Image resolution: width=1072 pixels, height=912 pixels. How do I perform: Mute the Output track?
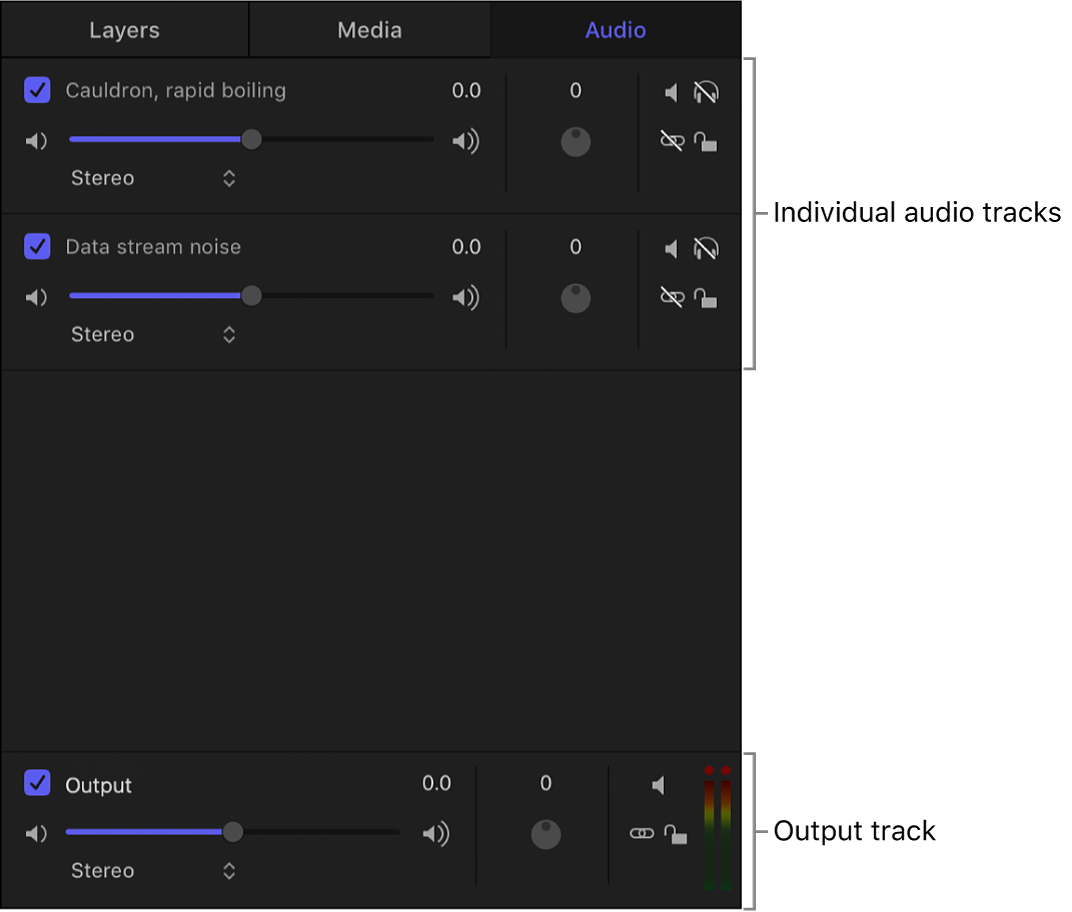pyautogui.click(x=658, y=785)
